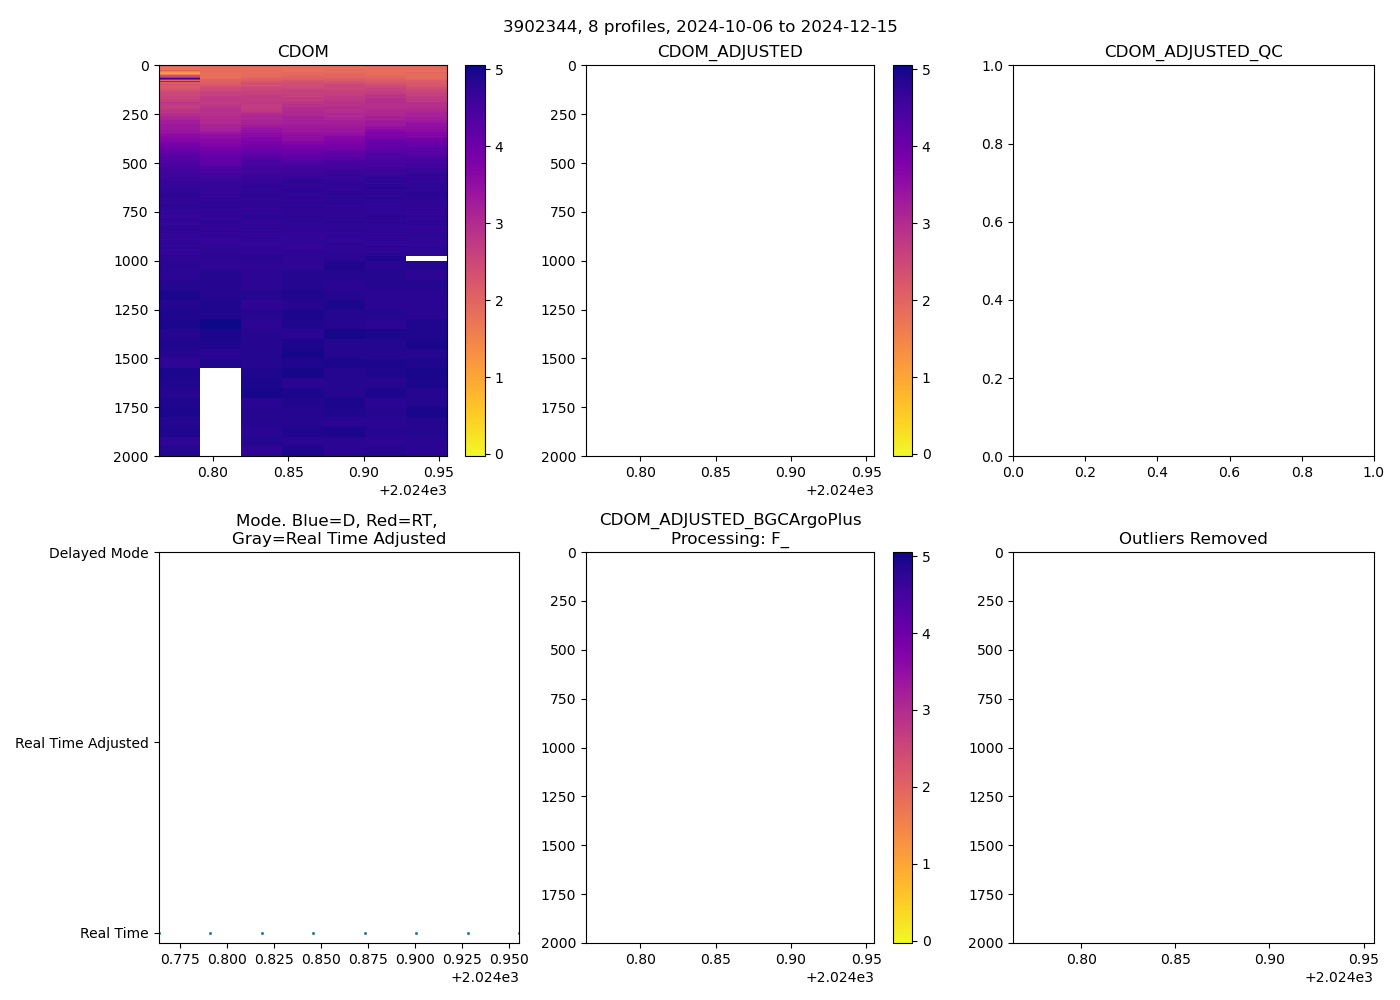1400x1000 pixels.
Task: Select the Outliers Removed plot title
Action: tap(1193, 539)
